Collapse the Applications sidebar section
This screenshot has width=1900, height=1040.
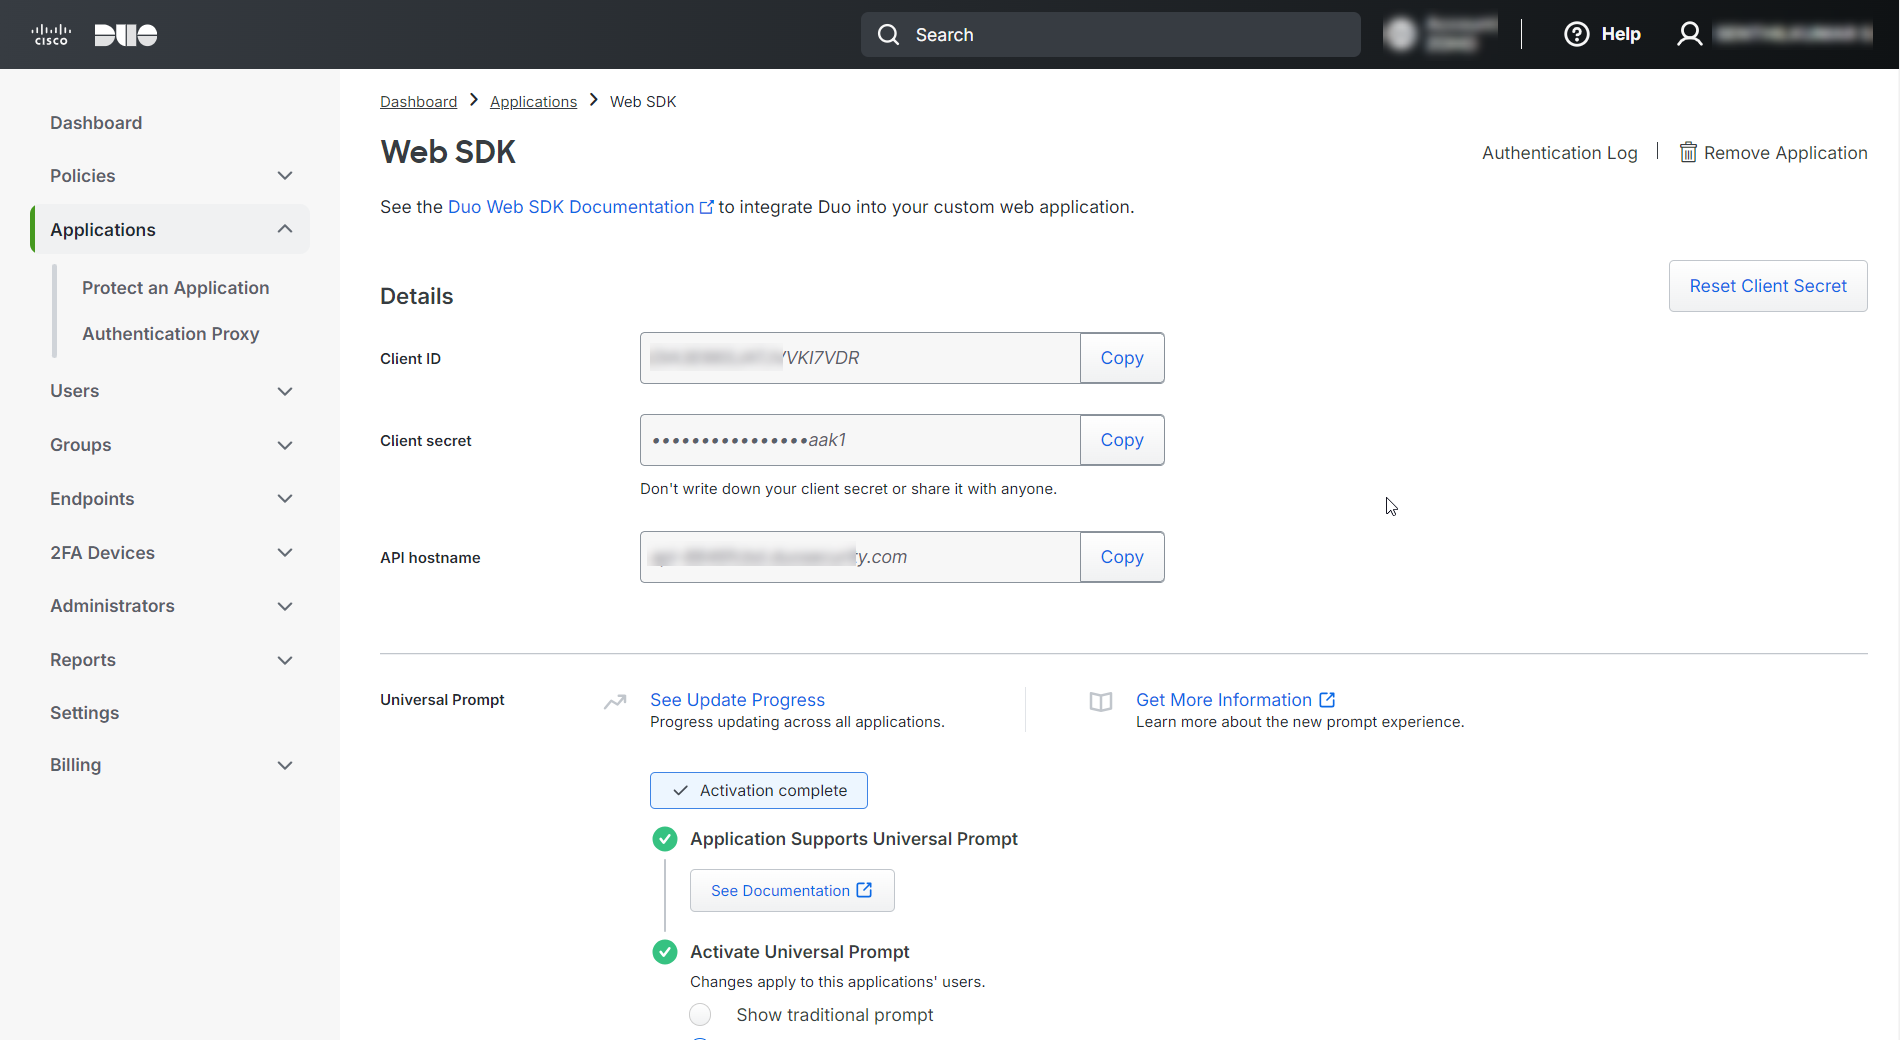(x=285, y=229)
